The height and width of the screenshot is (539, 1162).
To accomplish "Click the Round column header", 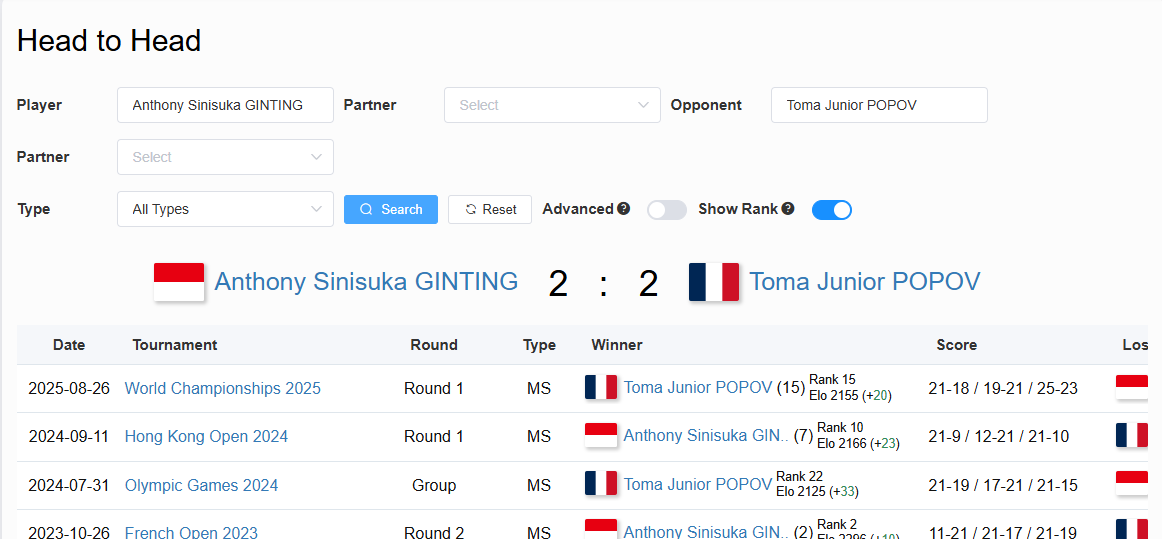I will pos(434,345).
